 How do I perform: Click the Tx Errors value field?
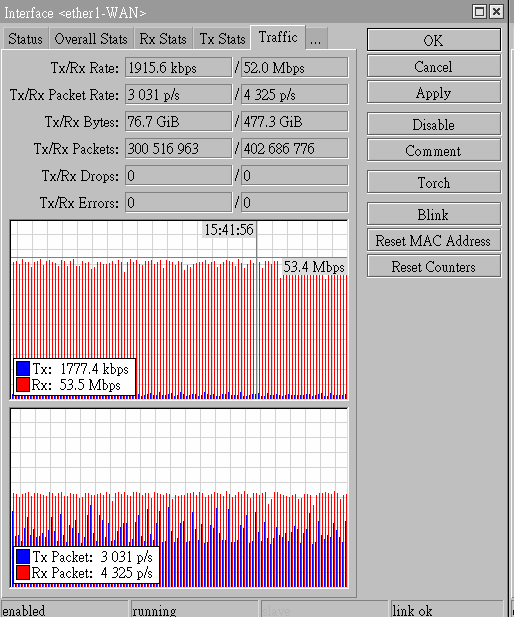[x=179, y=203]
